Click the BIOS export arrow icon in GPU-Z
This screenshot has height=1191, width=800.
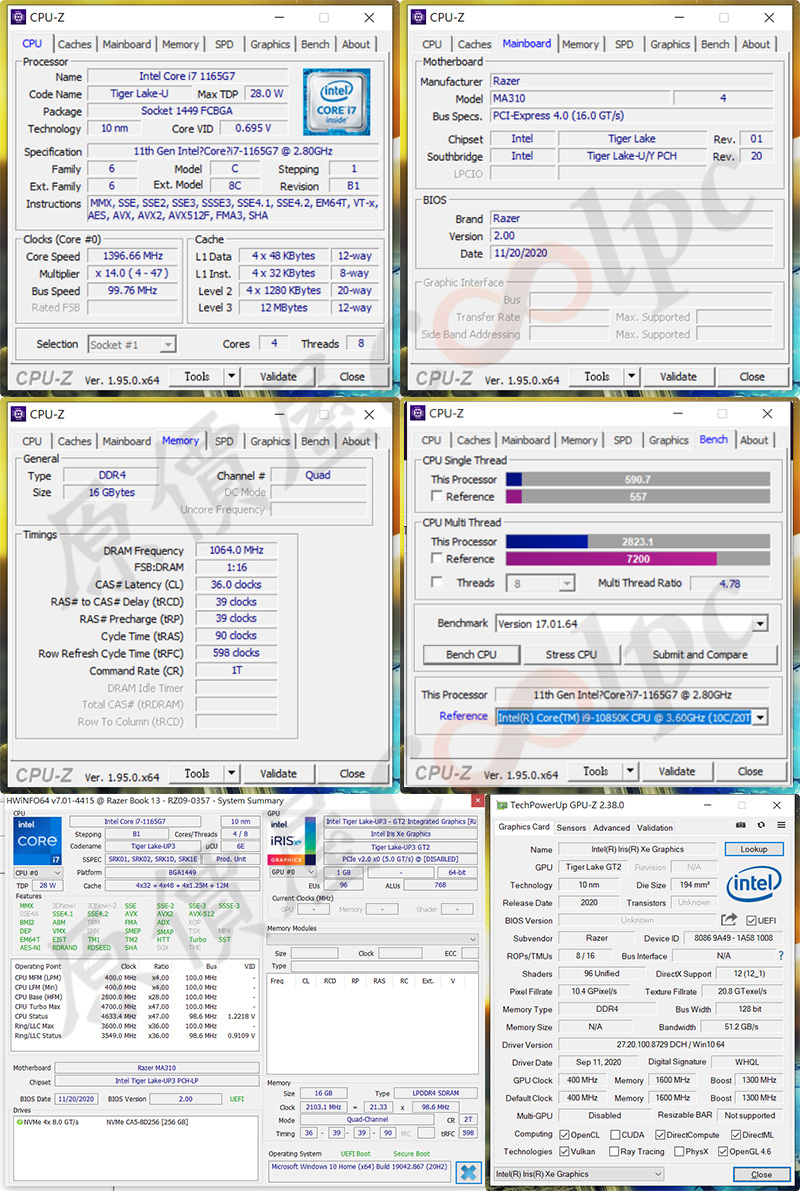729,921
